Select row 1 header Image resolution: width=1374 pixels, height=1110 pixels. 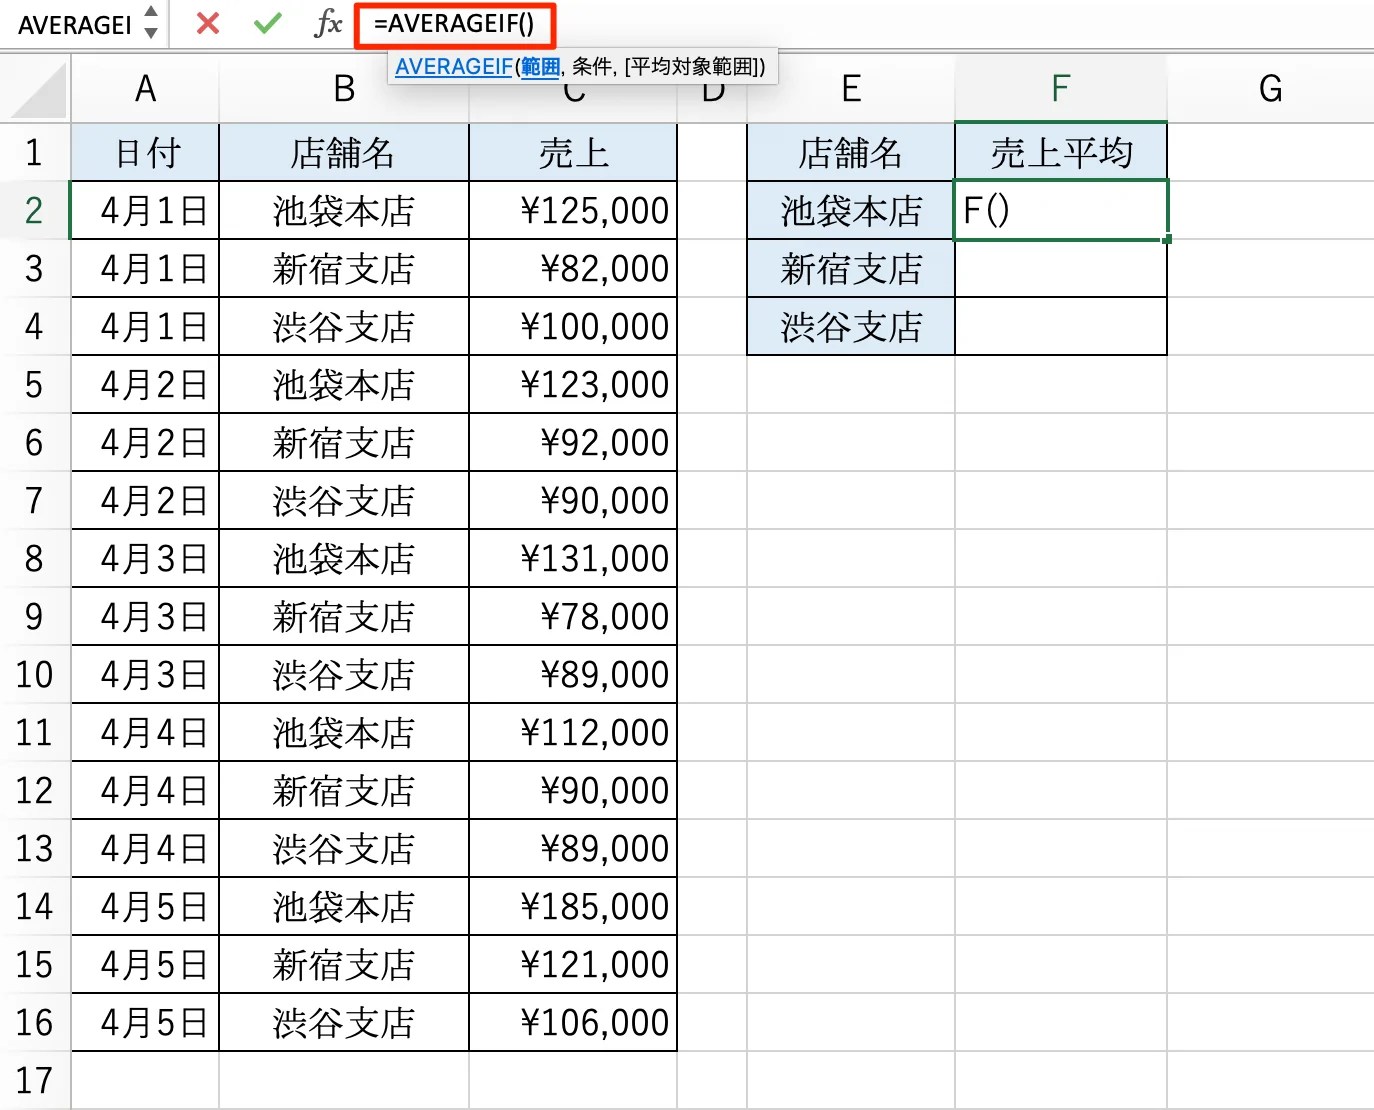click(x=34, y=153)
